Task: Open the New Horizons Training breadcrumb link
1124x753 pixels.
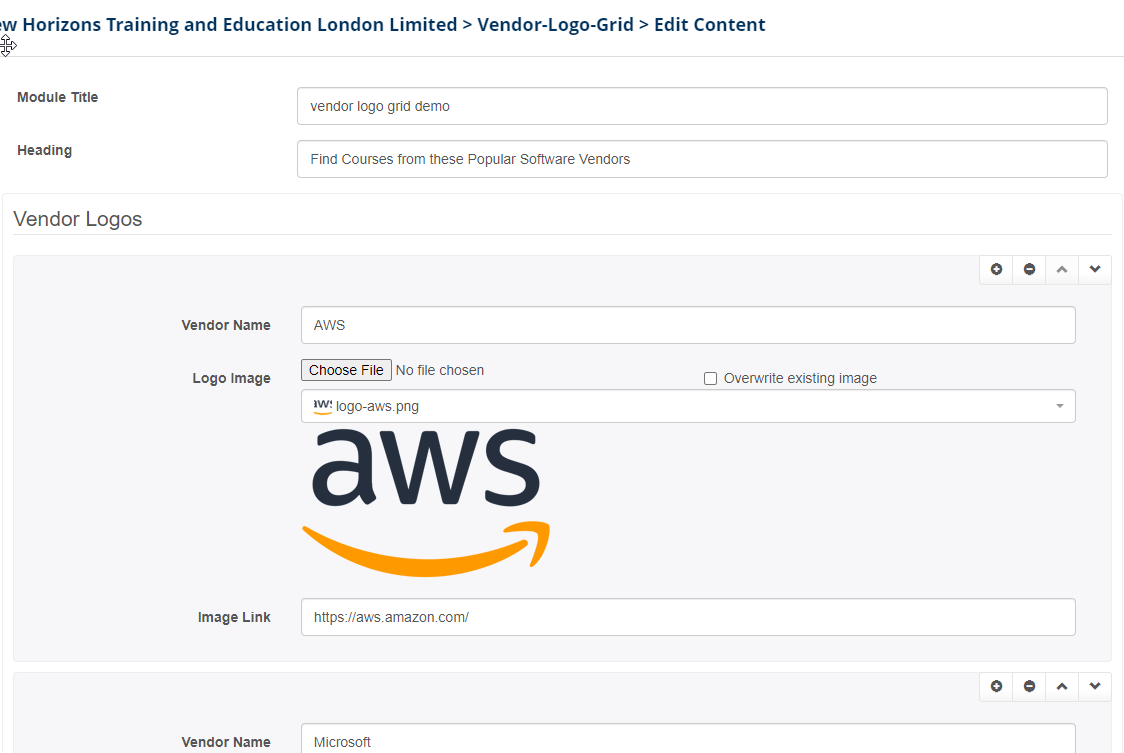Action: pos(228,25)
